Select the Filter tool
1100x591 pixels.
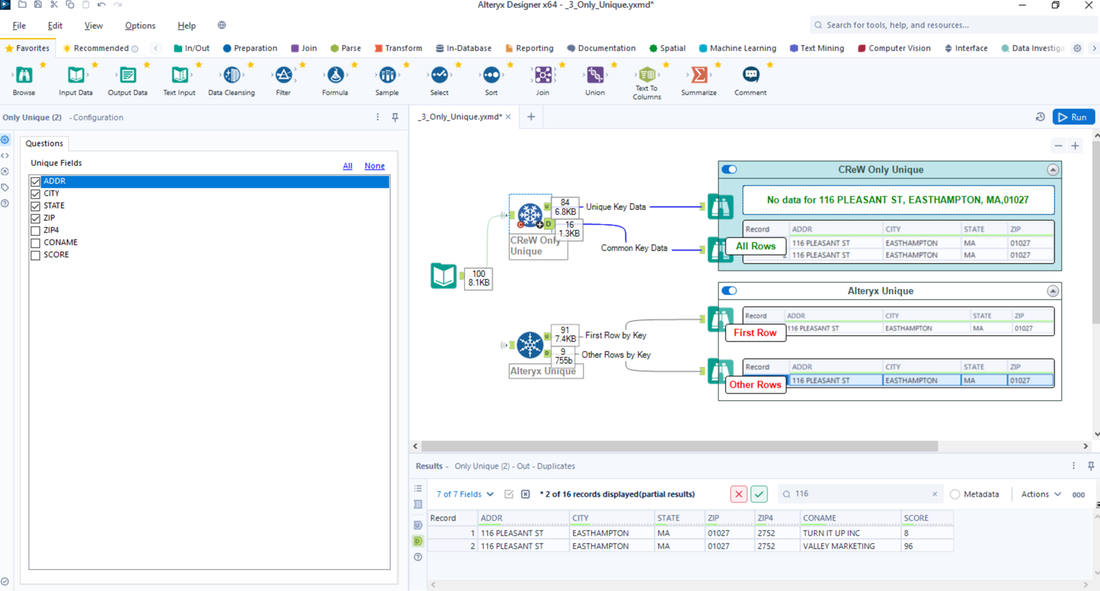283,74
